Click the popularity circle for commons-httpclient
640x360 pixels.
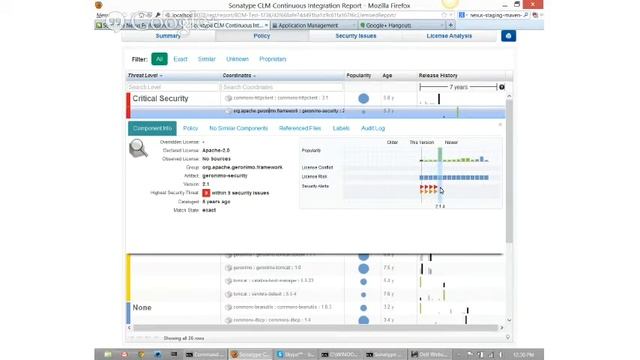point(363,98)
